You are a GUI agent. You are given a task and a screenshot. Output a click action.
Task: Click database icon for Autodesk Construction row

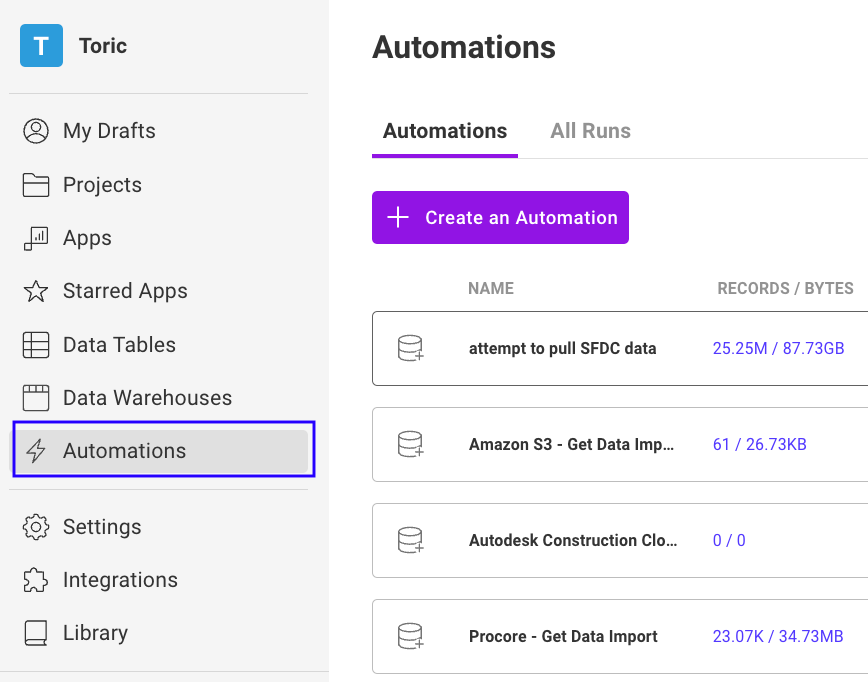click(410, 540)
